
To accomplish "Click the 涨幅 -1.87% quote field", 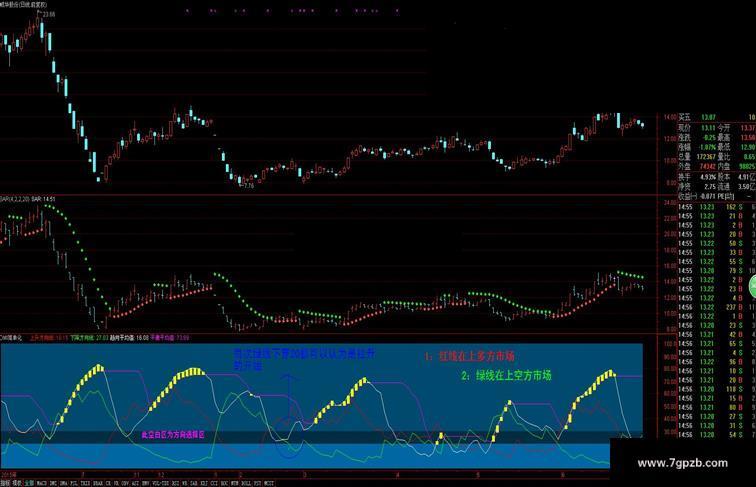I will pyautogui.click(x=697, y=147).
